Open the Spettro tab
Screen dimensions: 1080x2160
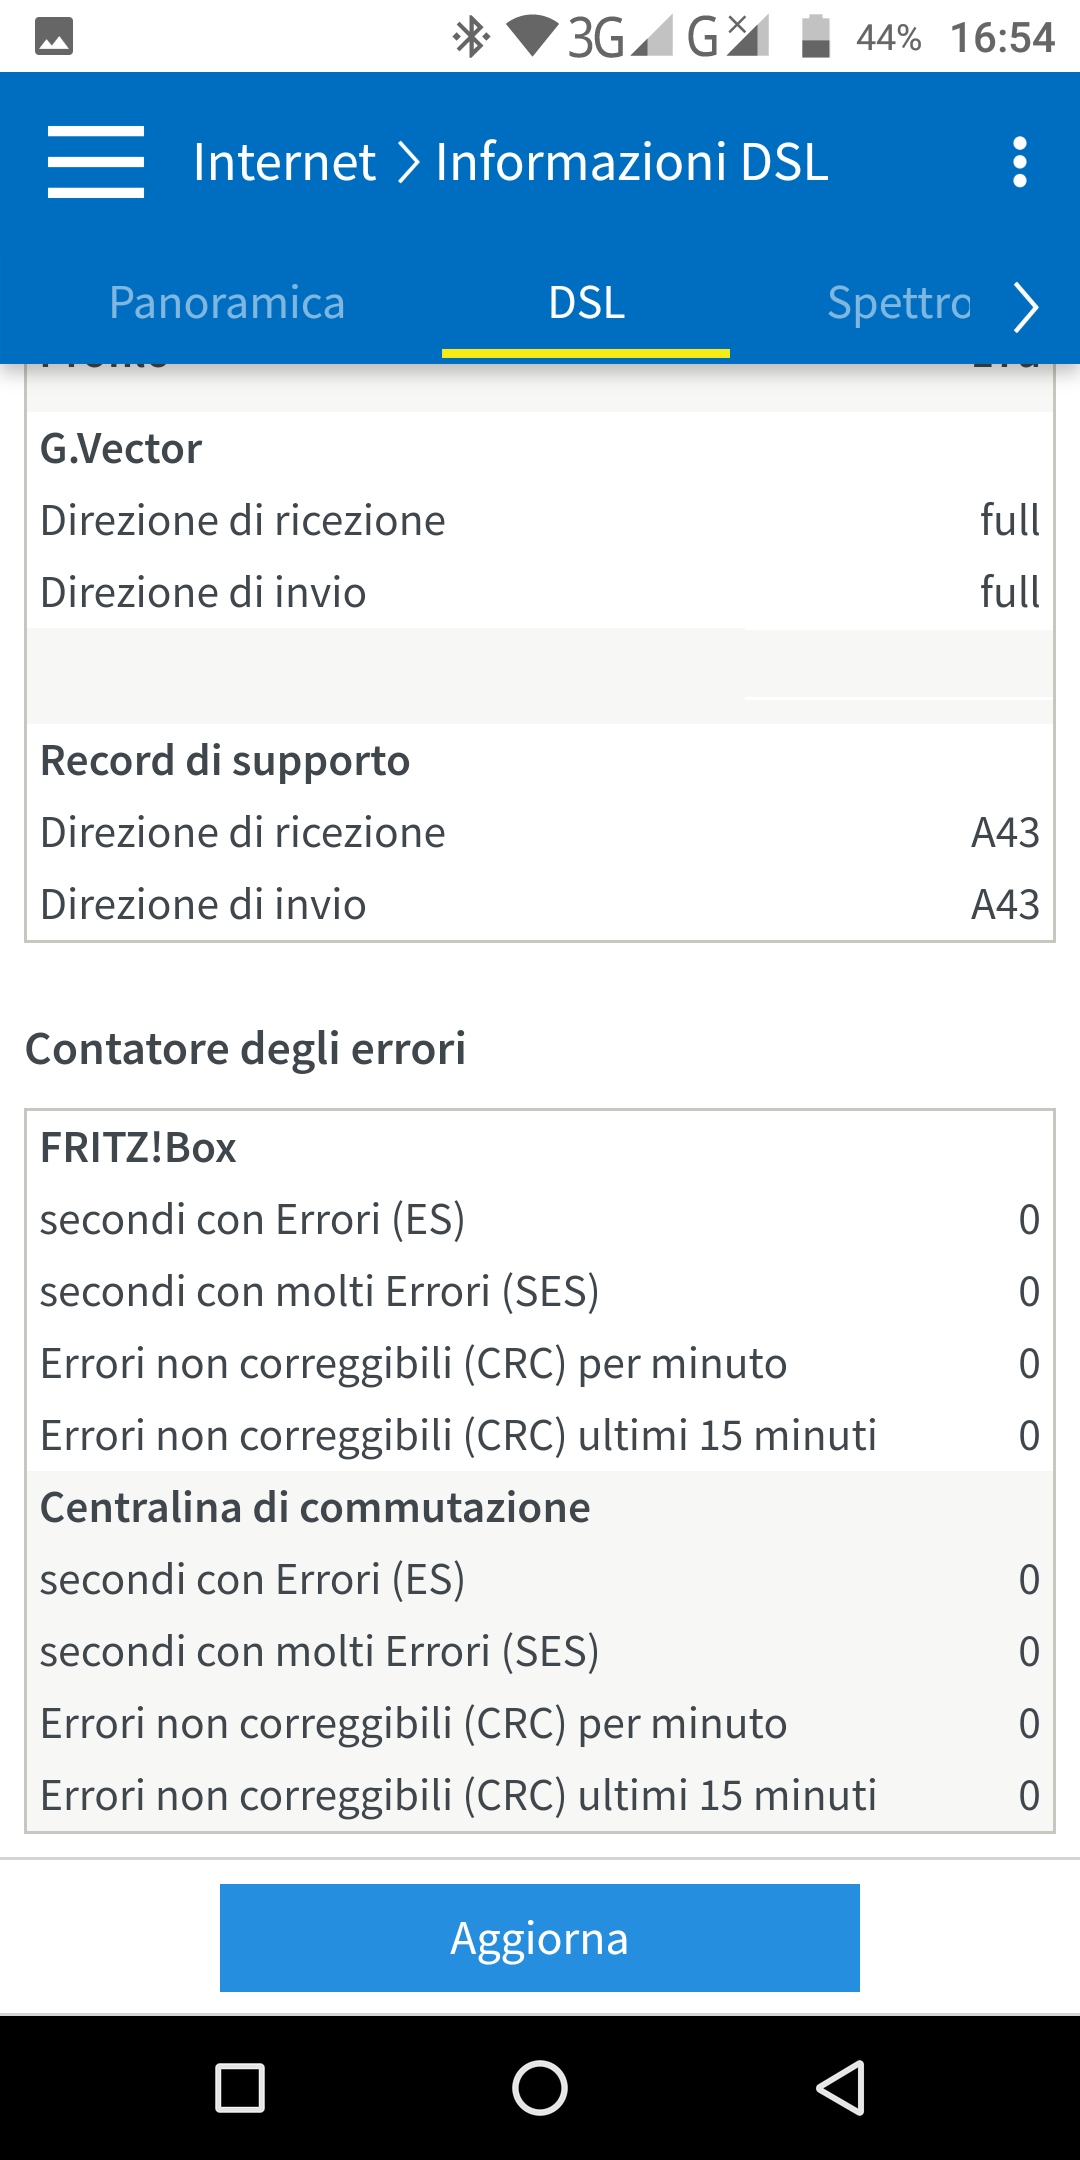(x=898, y=303)
